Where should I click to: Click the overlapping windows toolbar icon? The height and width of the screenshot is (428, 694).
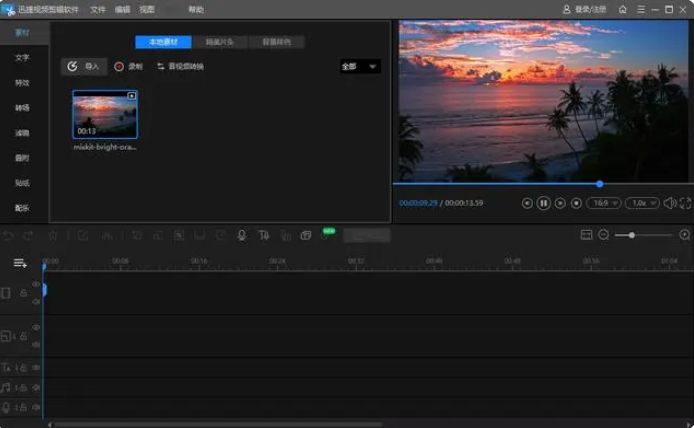[x=306, y=235]
